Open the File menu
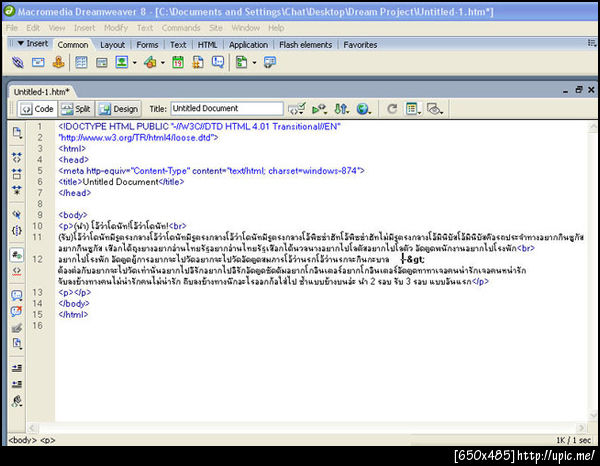 click(x=12, y=28)
